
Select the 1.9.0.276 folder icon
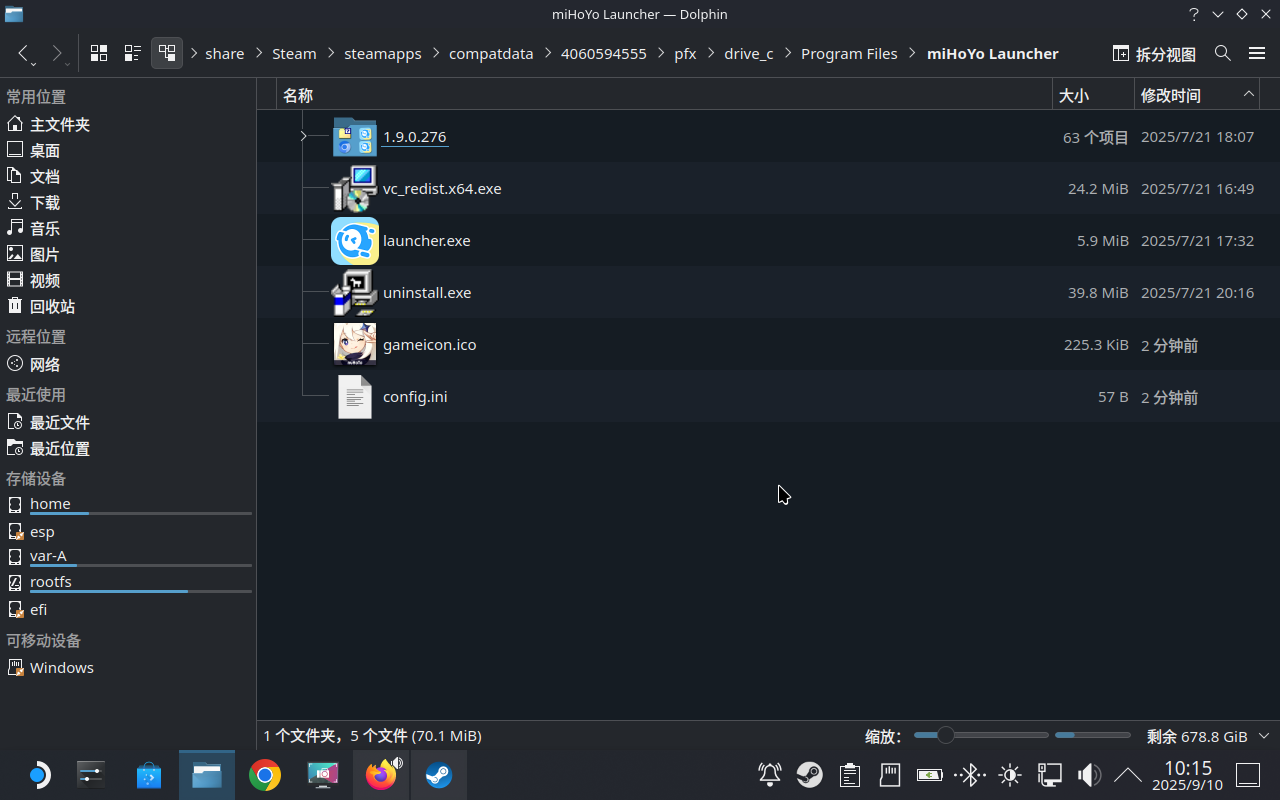click(x=355, y=137)
